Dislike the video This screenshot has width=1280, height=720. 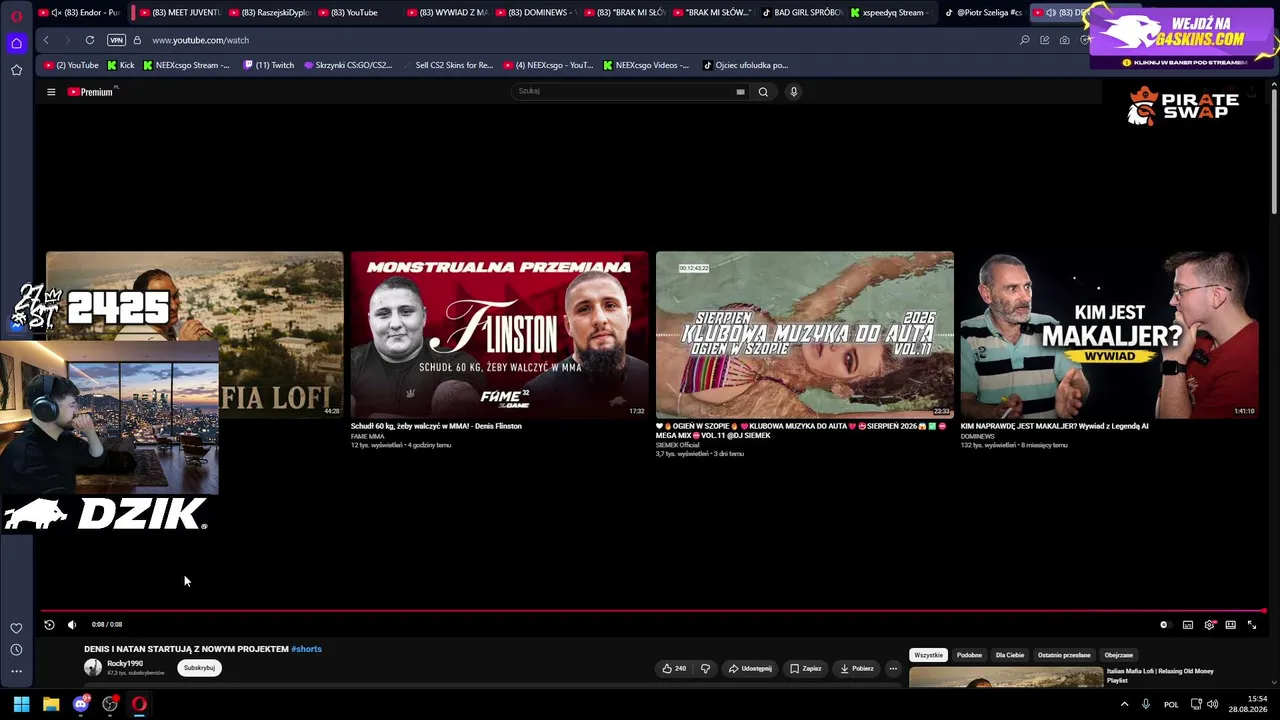[705, 668]
